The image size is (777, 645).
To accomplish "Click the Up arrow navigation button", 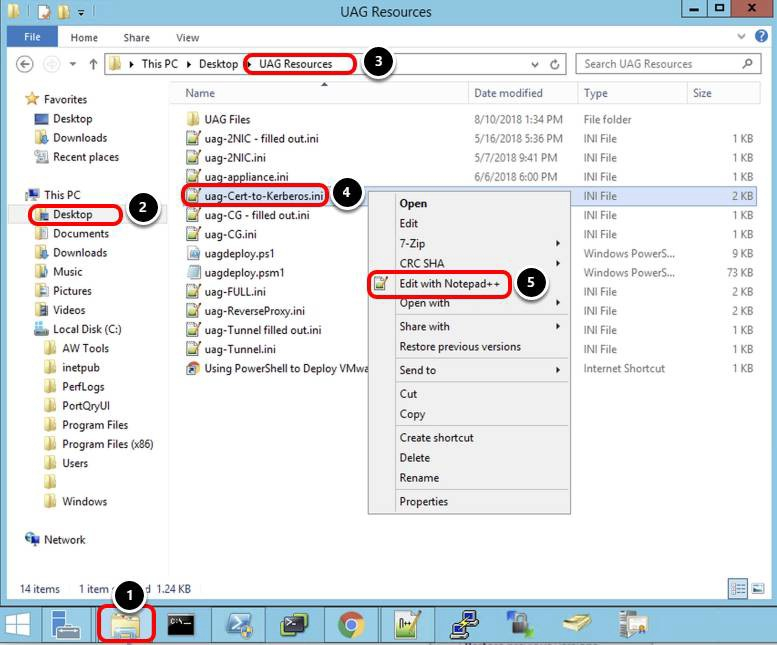I will [x=93, y=64].
